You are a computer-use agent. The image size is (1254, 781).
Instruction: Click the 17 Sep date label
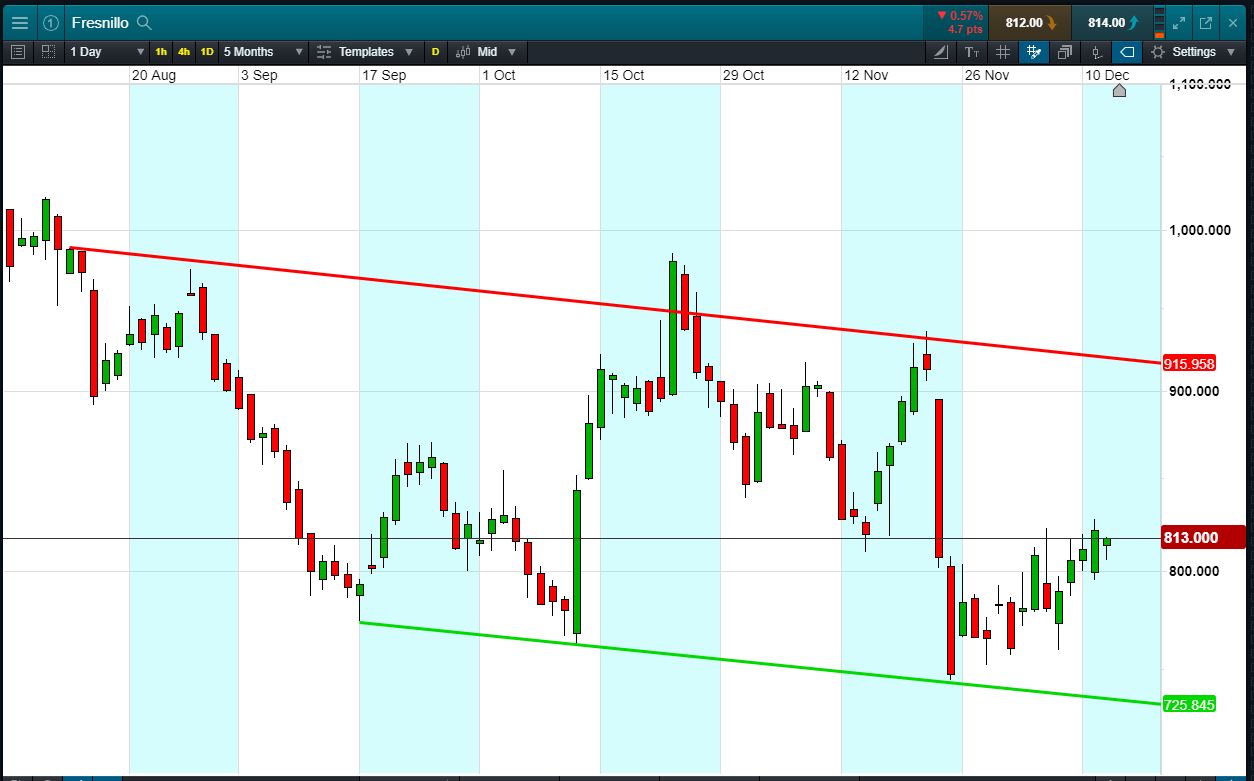(x=384, y=75)
